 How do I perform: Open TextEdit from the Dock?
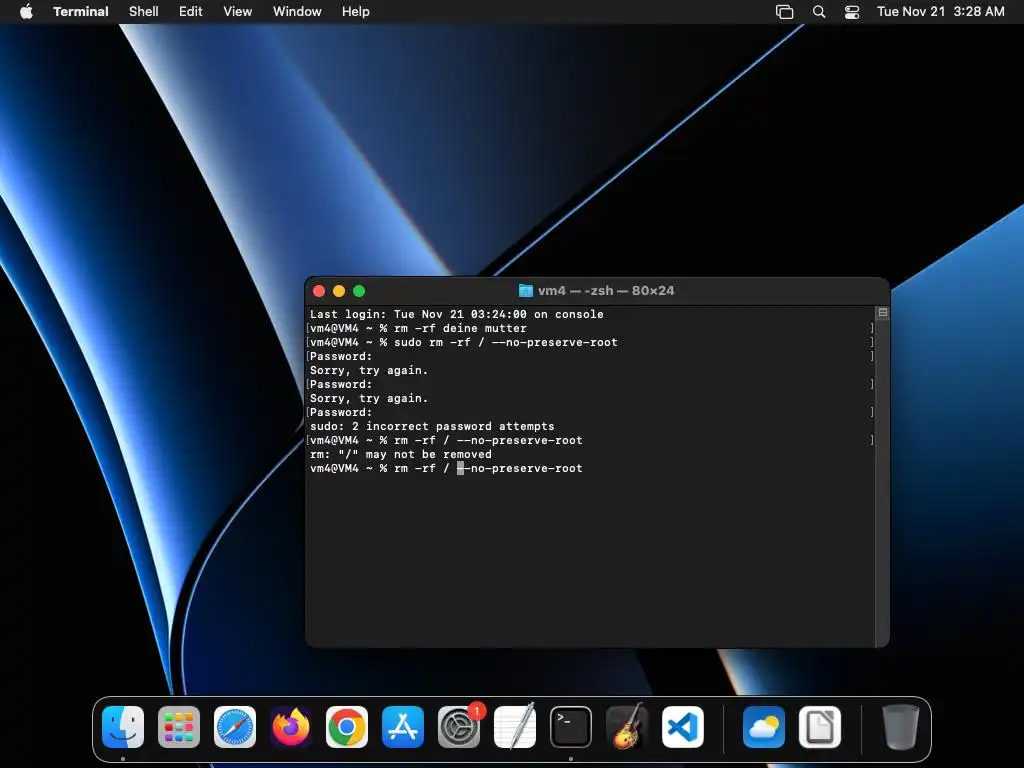point(515,727)
